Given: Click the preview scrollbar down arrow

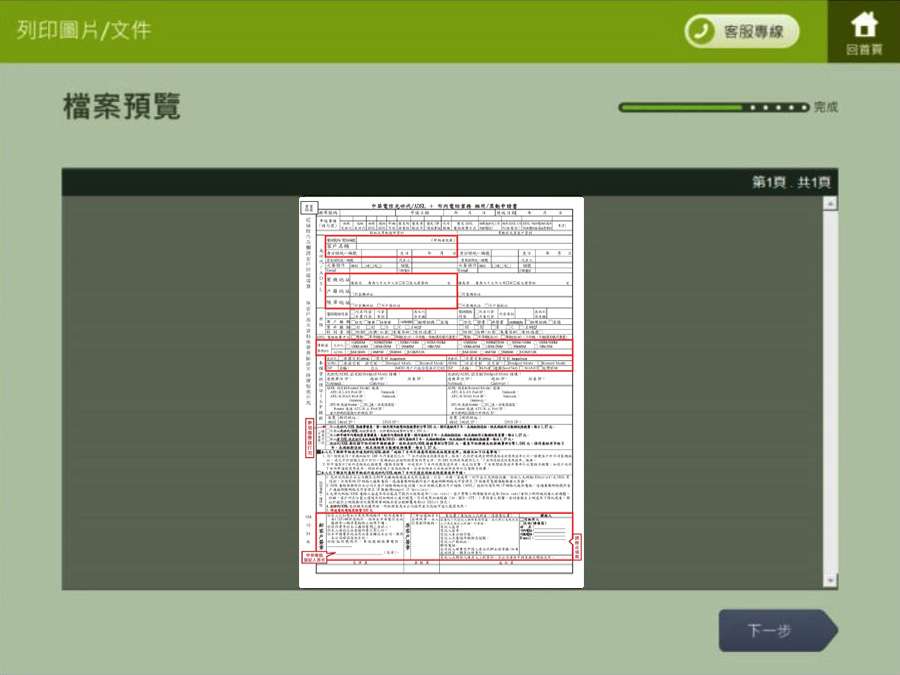Looking at the screenshot, I should coord(829,582).
